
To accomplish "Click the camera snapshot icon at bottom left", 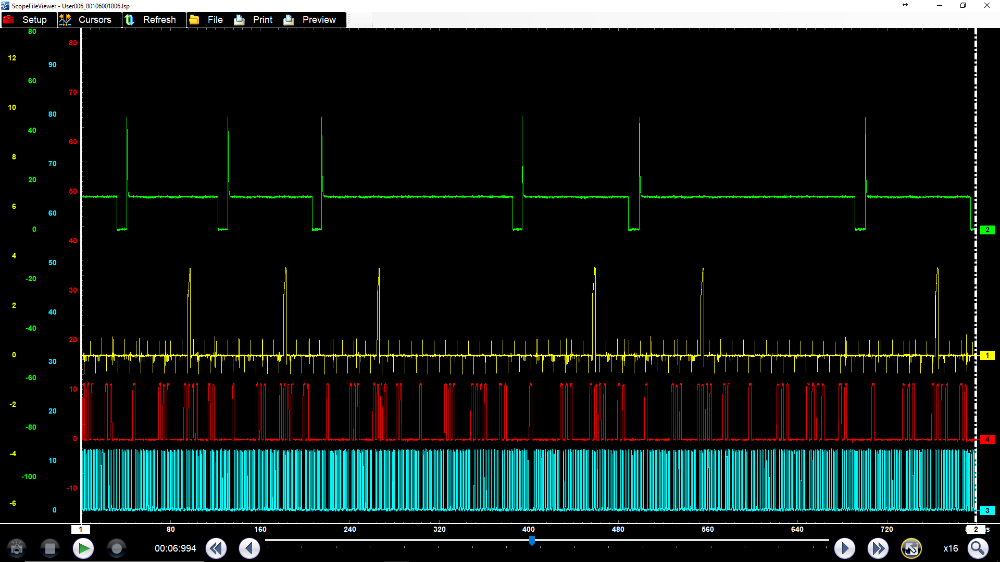I will point(15,548).
